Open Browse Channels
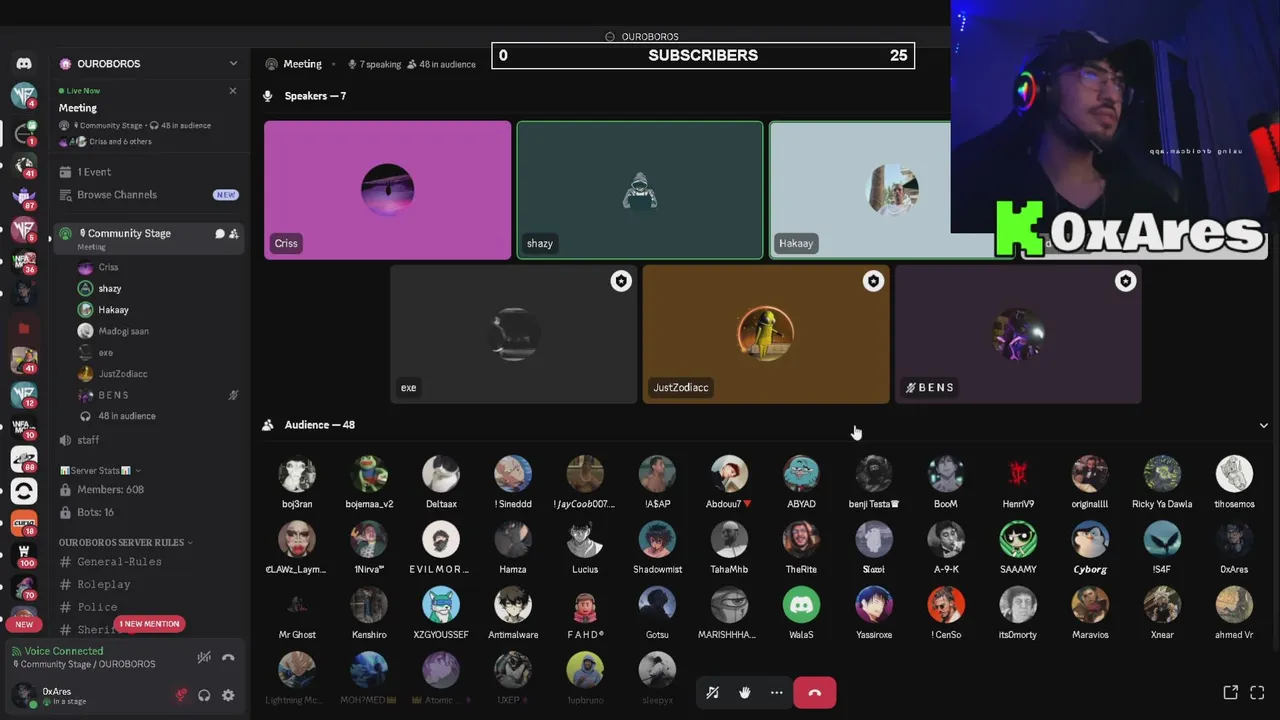1280x720 pixels. [148, 195]
